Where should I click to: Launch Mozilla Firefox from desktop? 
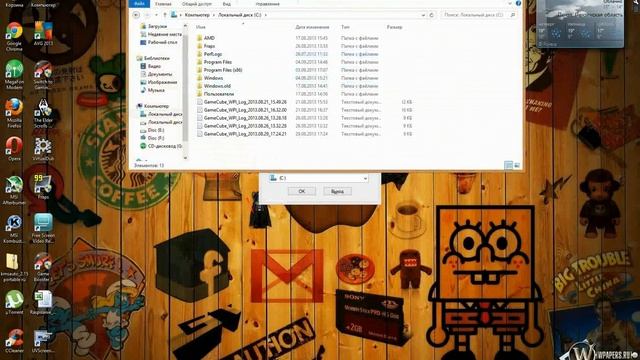pyautogui.click(x=14, y=113)
